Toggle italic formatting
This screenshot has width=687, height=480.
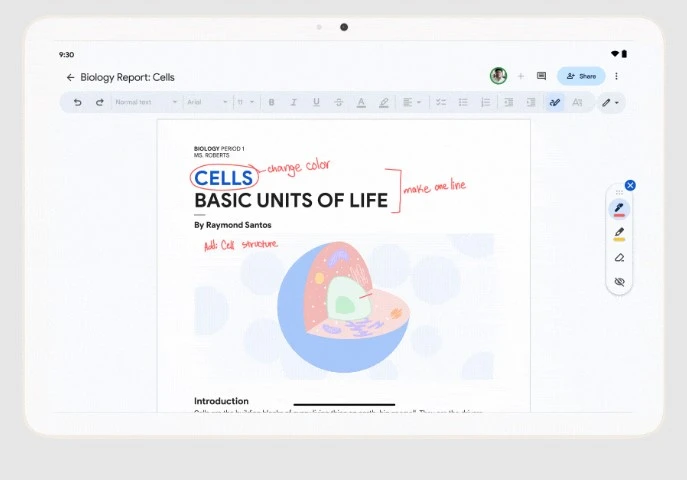293,102
